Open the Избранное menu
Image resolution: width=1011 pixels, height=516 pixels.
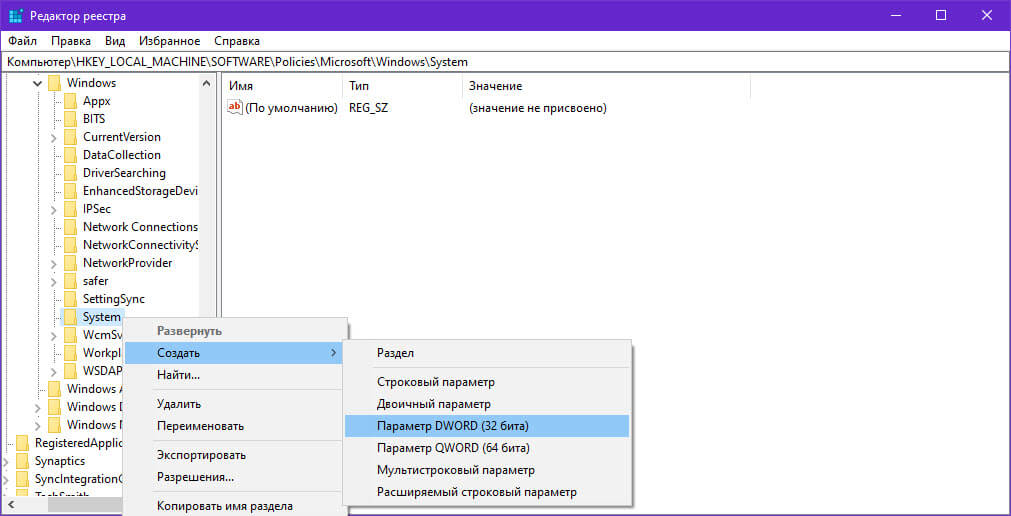pyautogui.click(x=170, y=41)
